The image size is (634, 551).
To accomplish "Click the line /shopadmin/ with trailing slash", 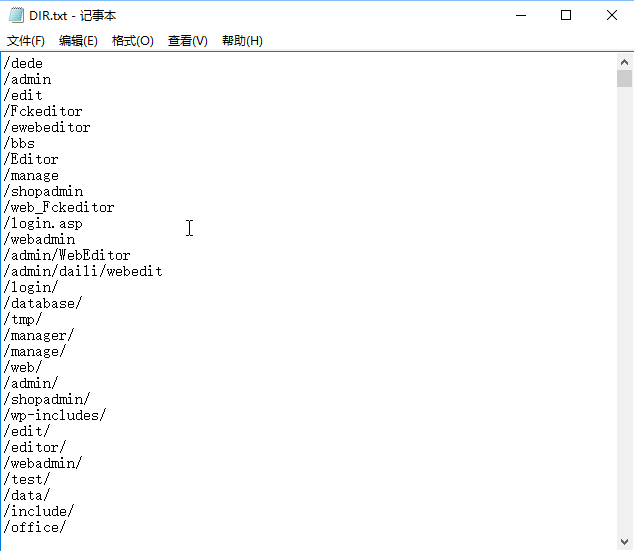I will click(47, 400).
